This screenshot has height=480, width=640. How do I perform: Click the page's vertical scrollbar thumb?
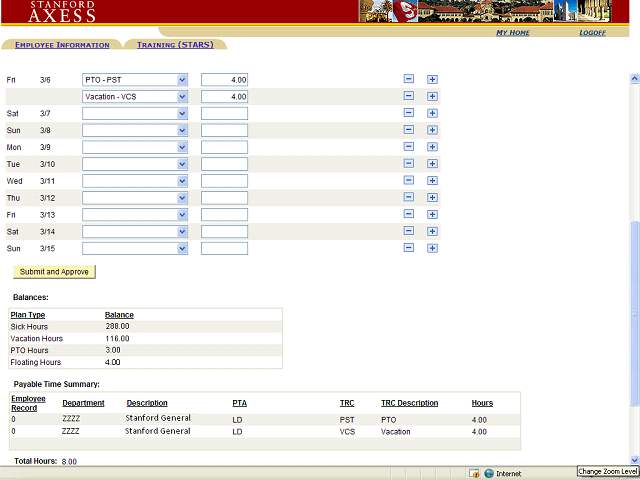tap(634, 310)
